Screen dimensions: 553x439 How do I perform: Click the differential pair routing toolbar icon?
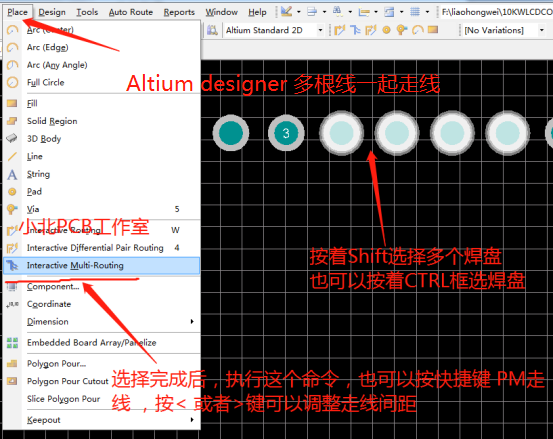click(x=371, y=30)
